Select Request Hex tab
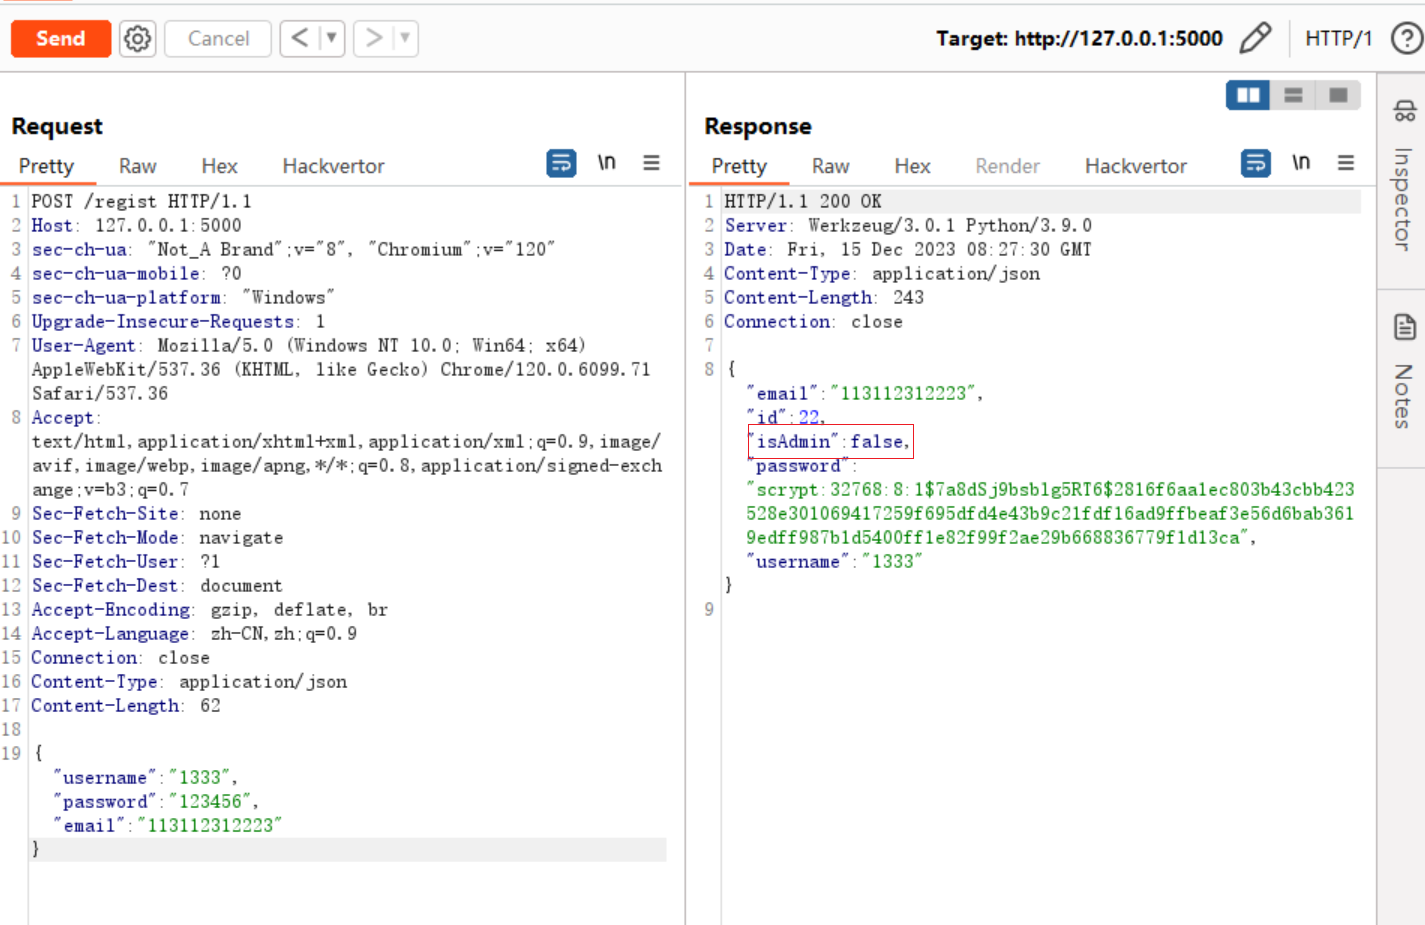The width and height of the screenshot is (1425, 925). 219,166
